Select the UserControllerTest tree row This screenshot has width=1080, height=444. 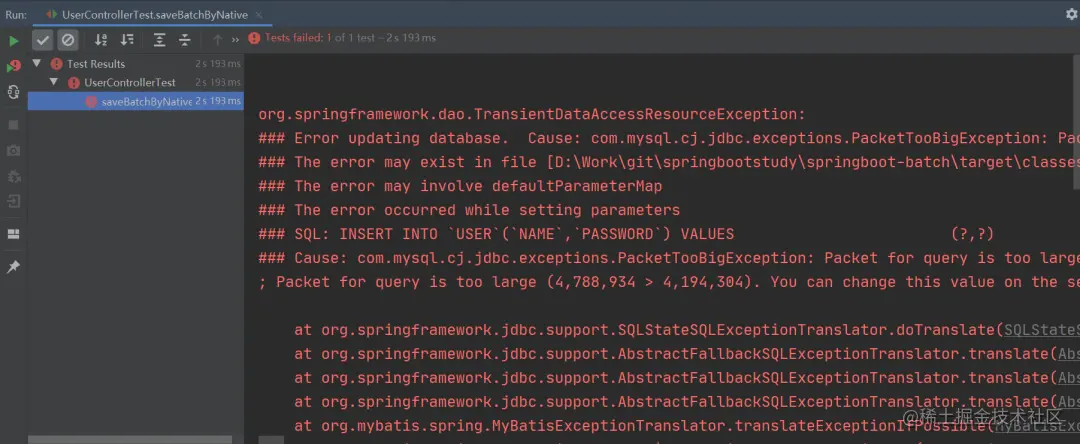pos(136,82)
